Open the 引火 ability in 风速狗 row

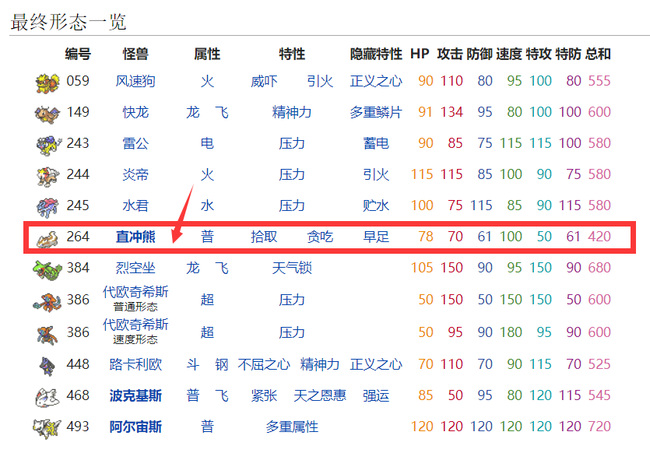[320, 81]
